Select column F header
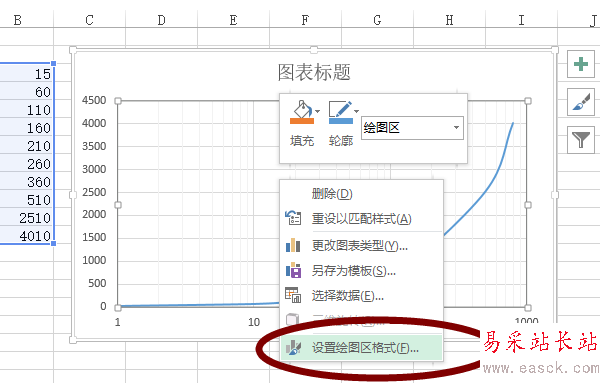This screenshot has width=600, height=383. pos(305,20)
